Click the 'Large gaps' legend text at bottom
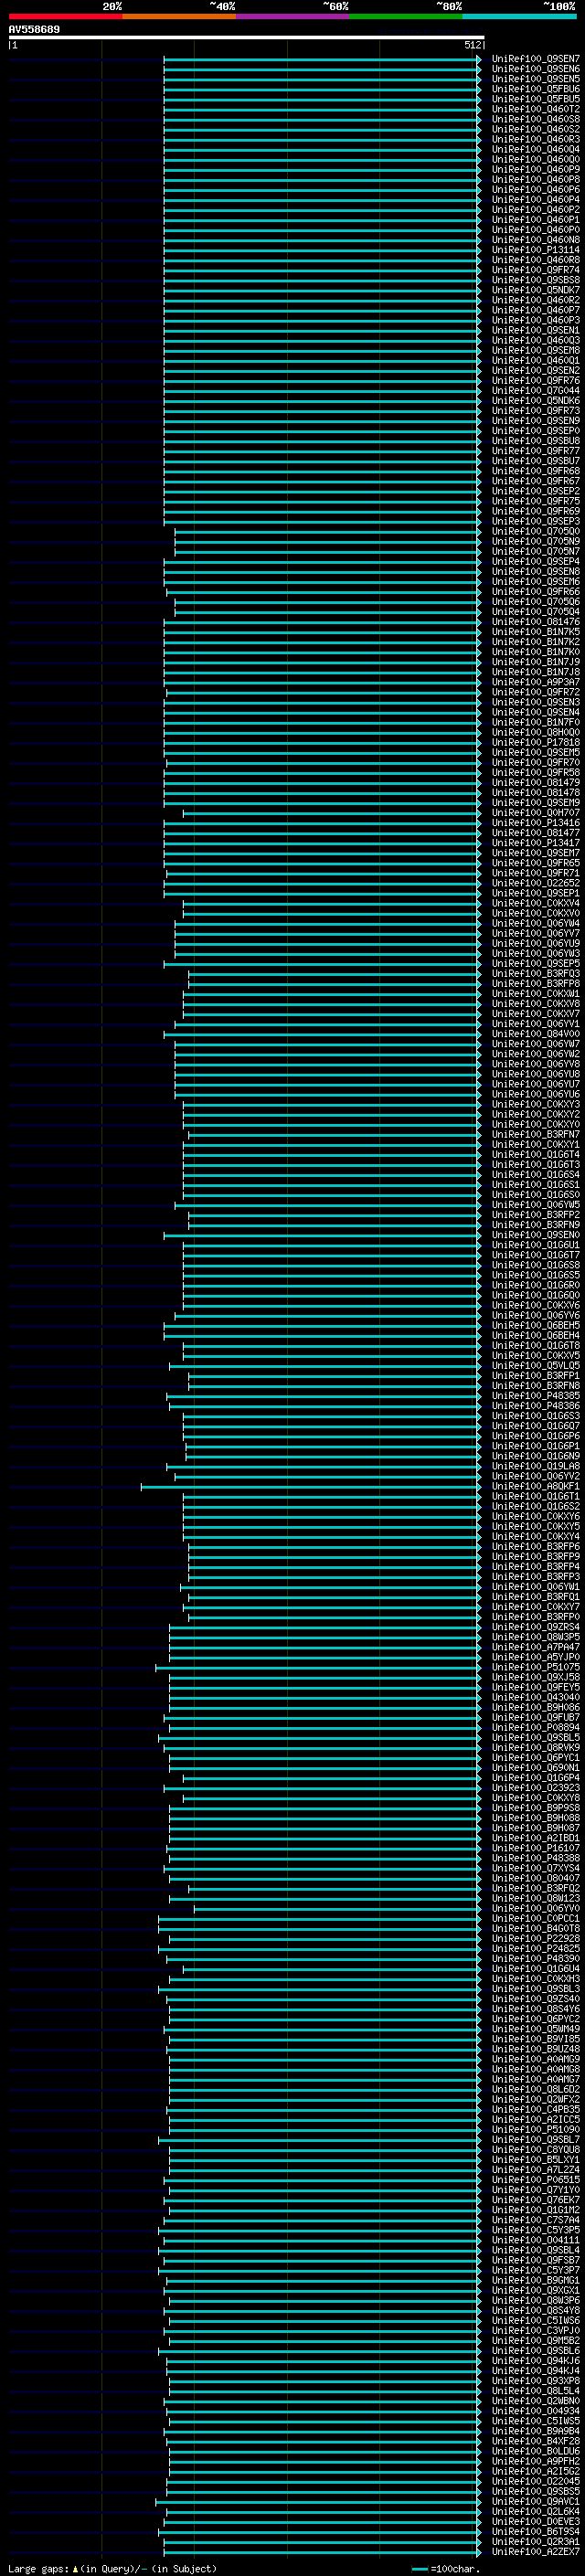Image resolution: width=585 pixels, height=2576 pixels. click(38, 2568)
